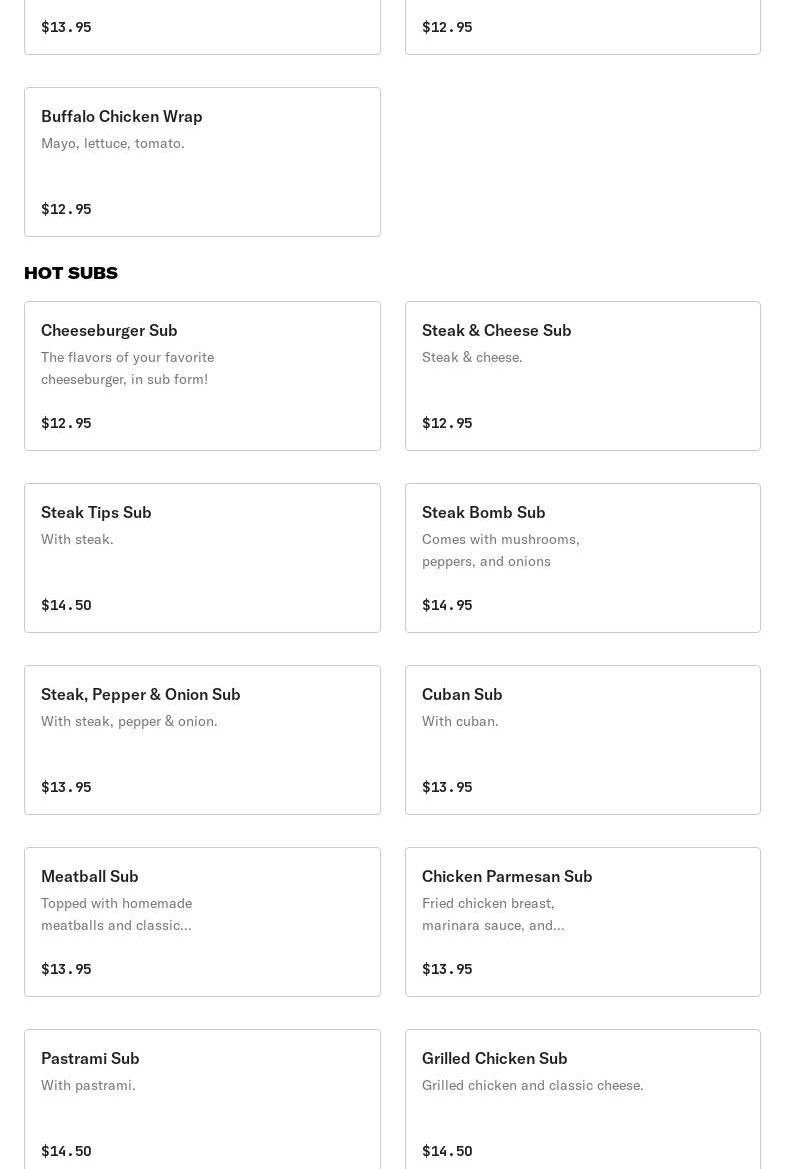Choose the Grilled Chicken Sub
Viewport: 785px width, 1169px height.
(x=582, y=1100)
